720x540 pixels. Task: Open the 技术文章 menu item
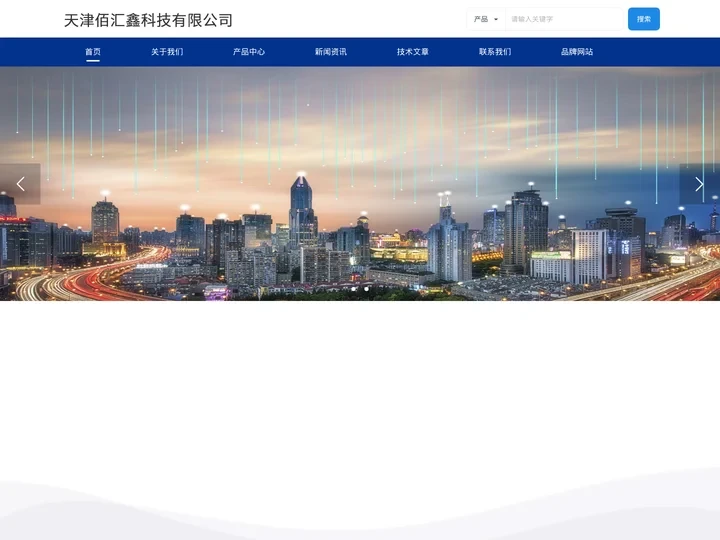pyautogui.click(x=413, y=52)
